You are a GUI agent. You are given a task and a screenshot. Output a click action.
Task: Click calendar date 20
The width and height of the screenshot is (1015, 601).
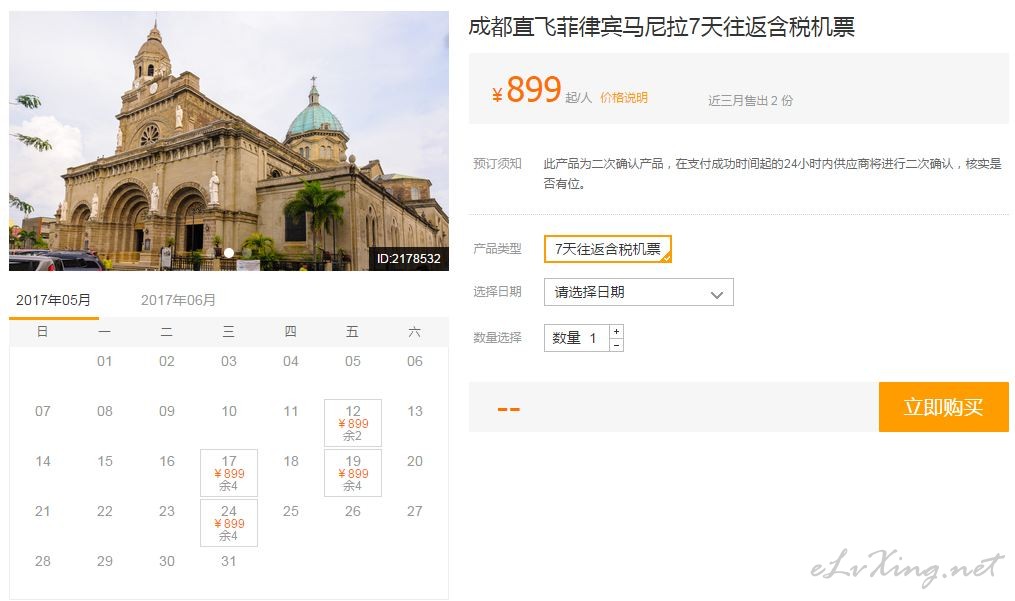[415, 461]
